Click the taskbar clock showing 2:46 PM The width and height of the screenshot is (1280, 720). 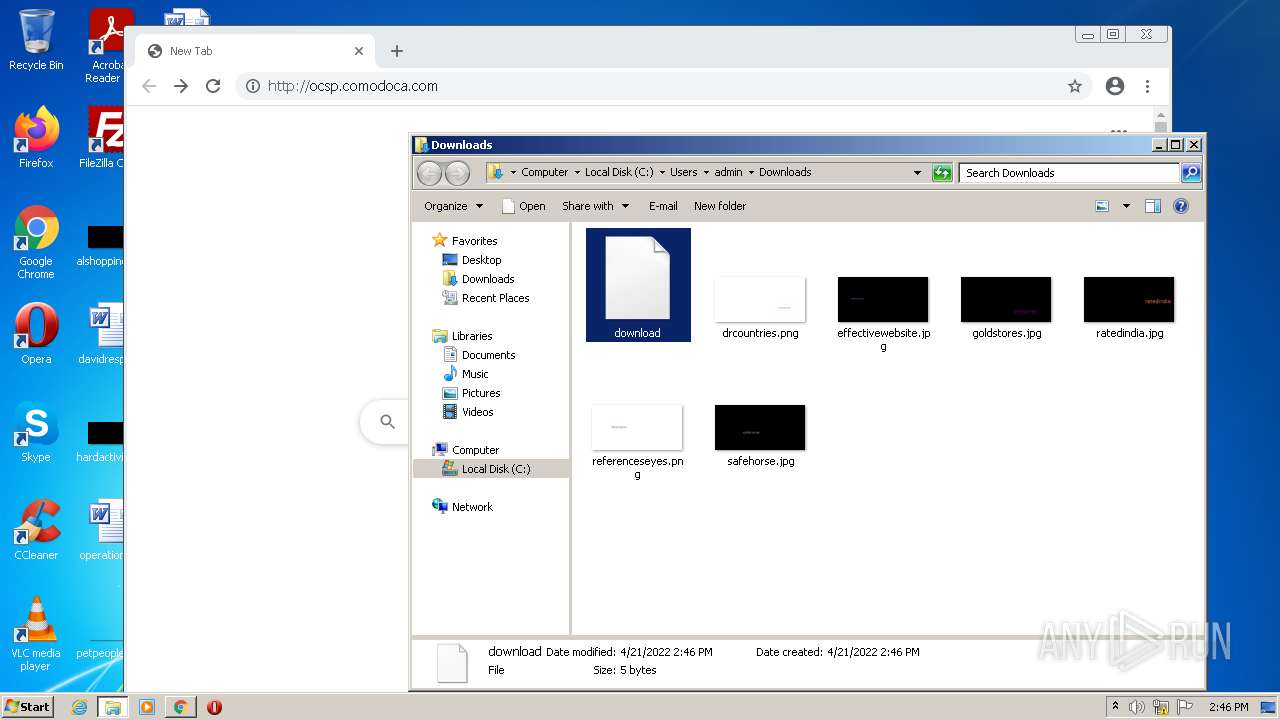[1228, 707]
